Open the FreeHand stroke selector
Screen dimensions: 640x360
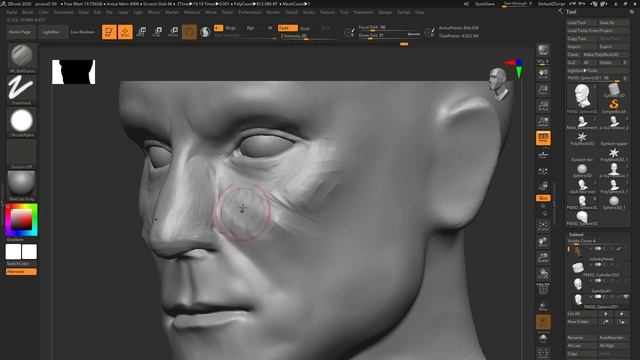[x=22, y=88]
